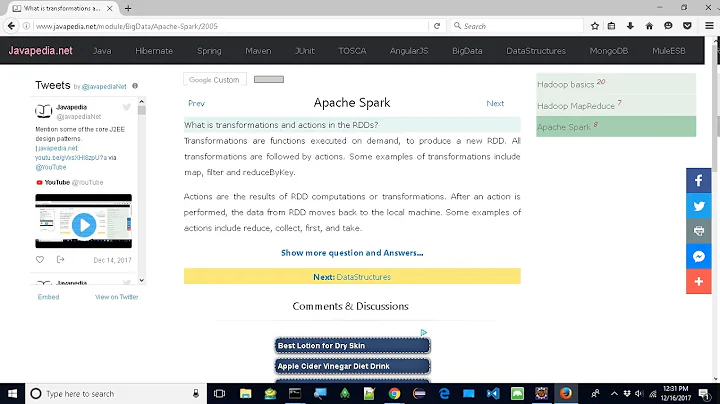The image size is (720, 404).
Task: Click Best Lotion for Dry Skin ad
Action: pos(352,346)
